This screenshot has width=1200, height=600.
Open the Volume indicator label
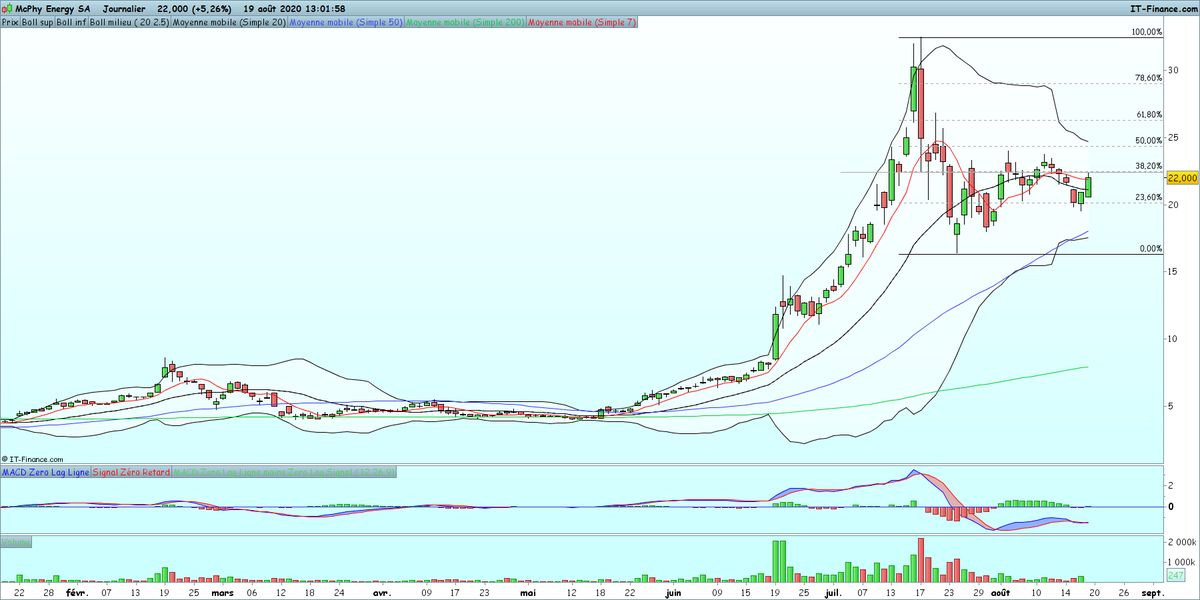(x=16, y=542)
